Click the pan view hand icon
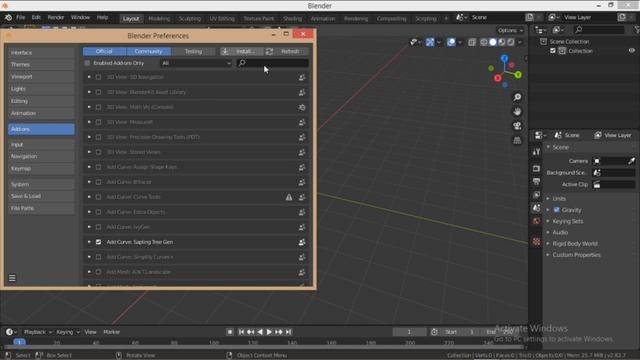The image size is (640, 360). click(x=517, y=111)
